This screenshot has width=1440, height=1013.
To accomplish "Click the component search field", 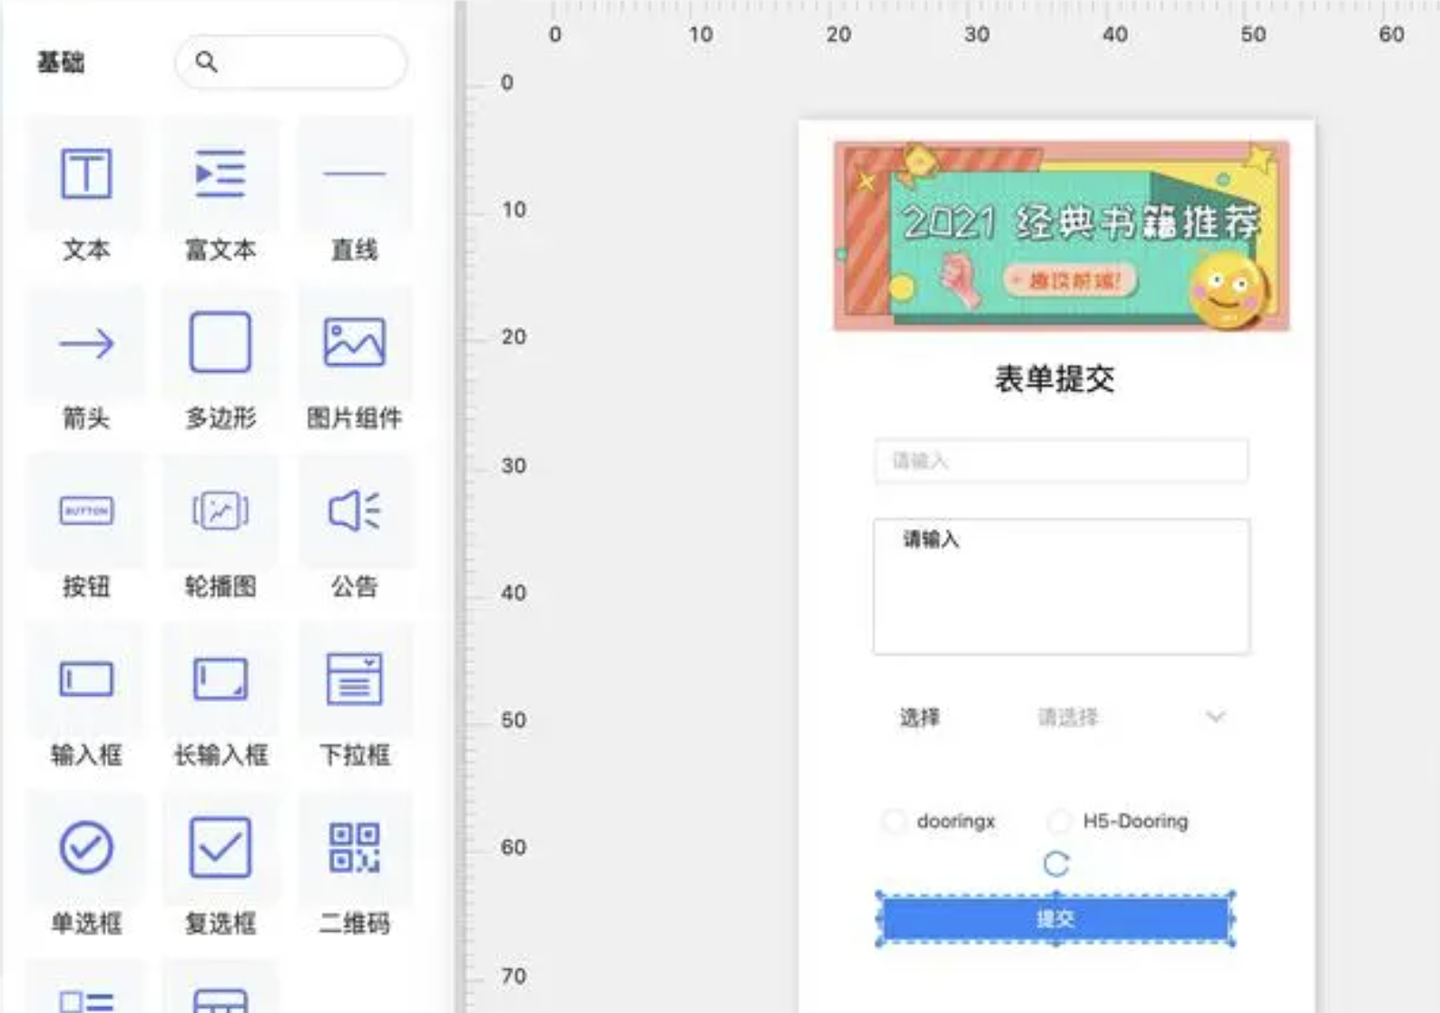I will point(291,62).
